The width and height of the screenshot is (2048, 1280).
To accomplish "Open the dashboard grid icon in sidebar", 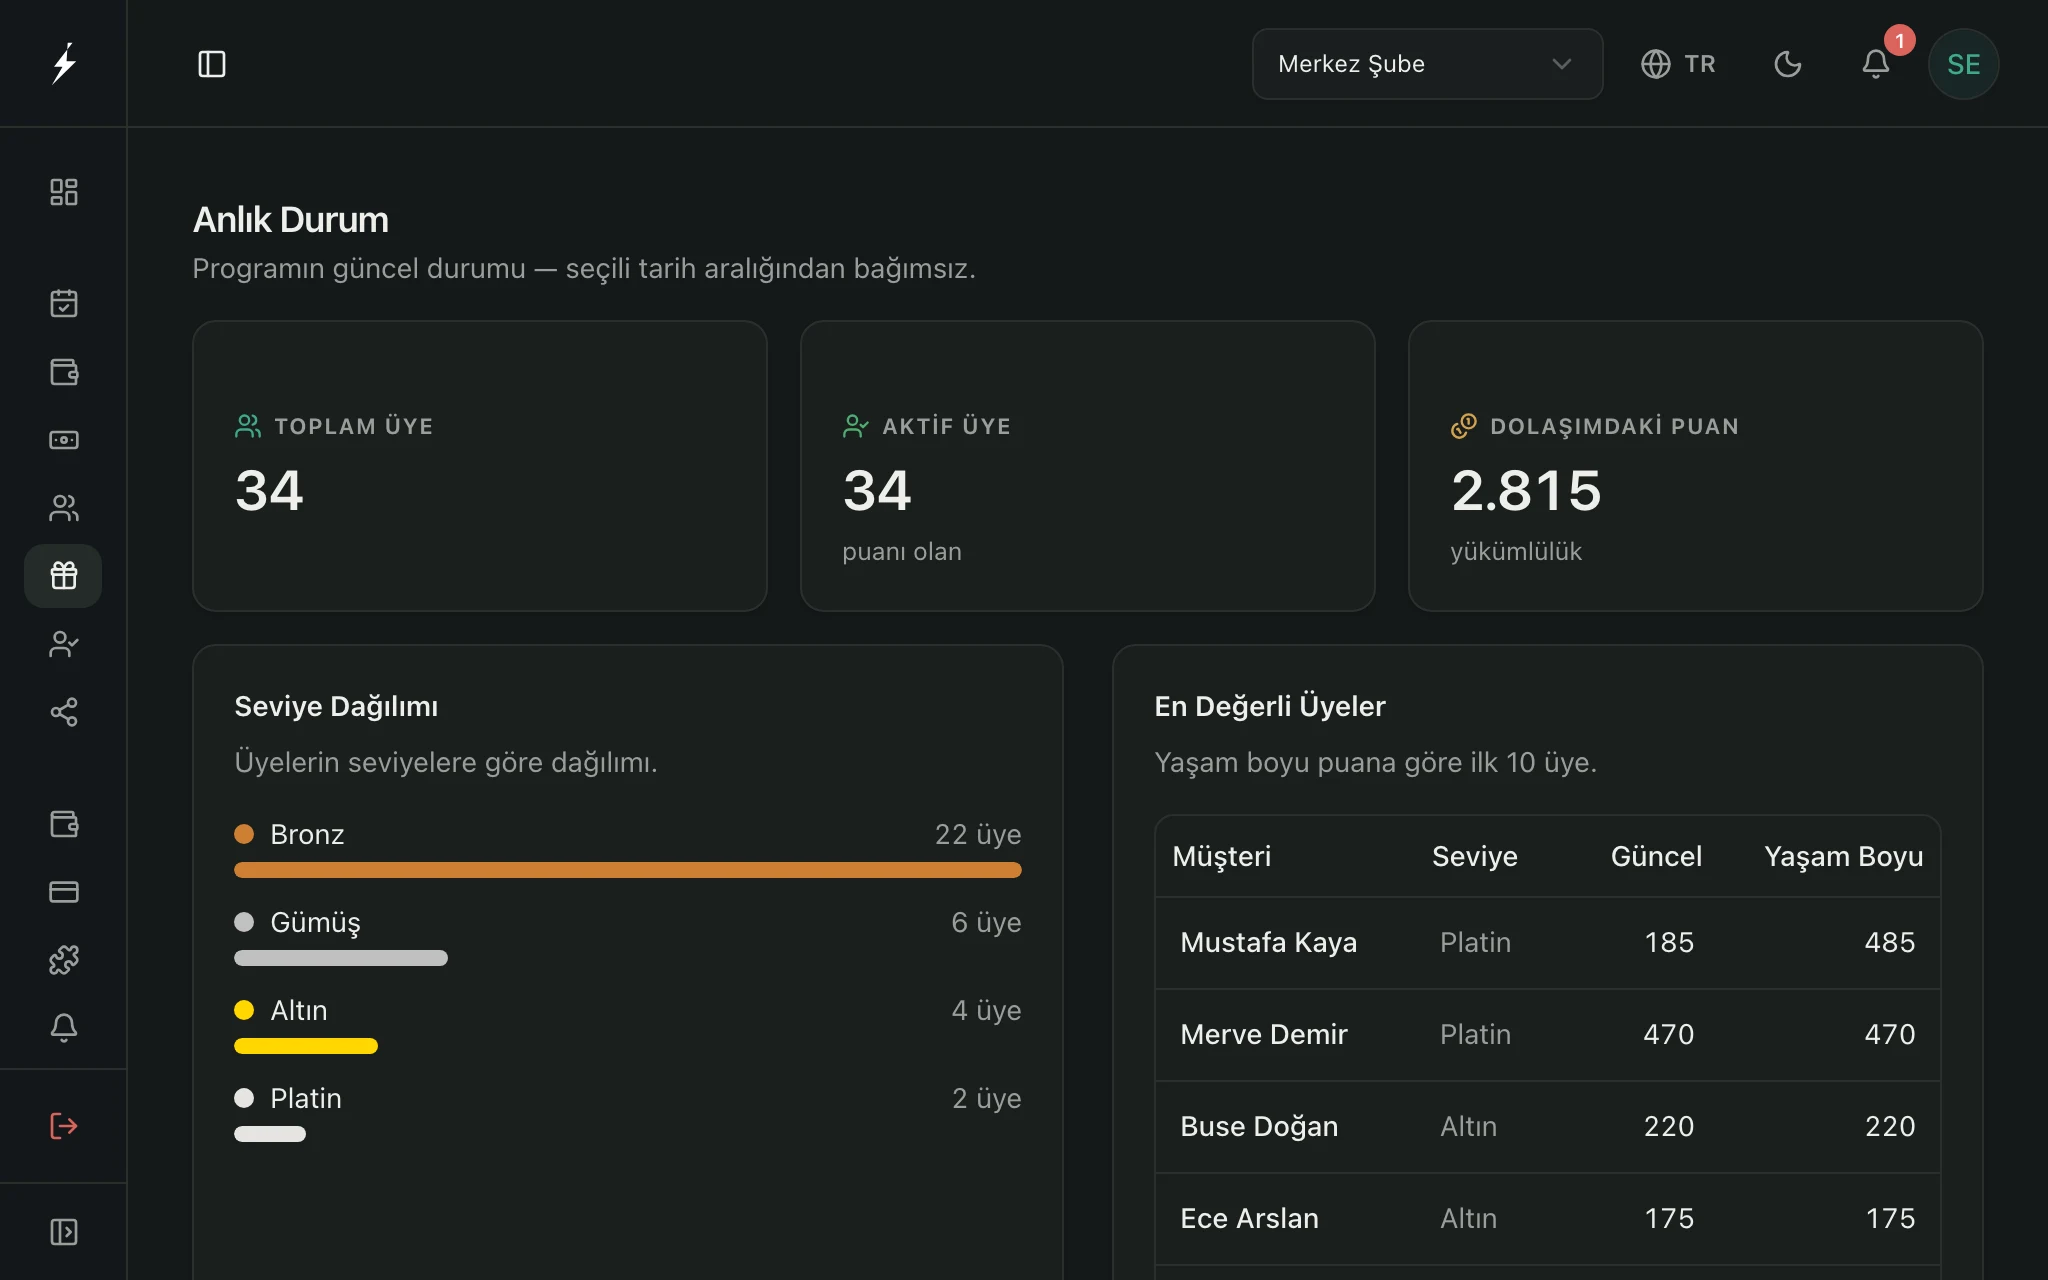I will pyautogui.click(x=64, y=192).
